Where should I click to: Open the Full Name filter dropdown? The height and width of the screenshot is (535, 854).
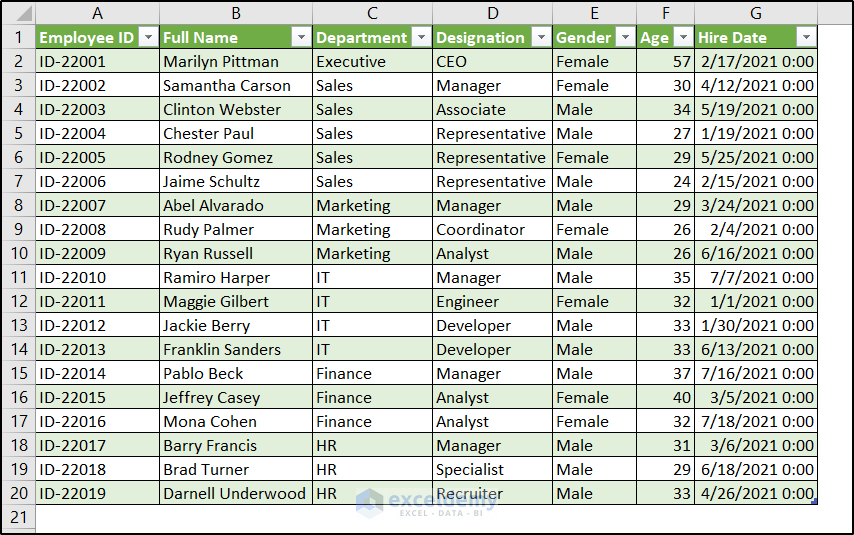click(301, 37)
